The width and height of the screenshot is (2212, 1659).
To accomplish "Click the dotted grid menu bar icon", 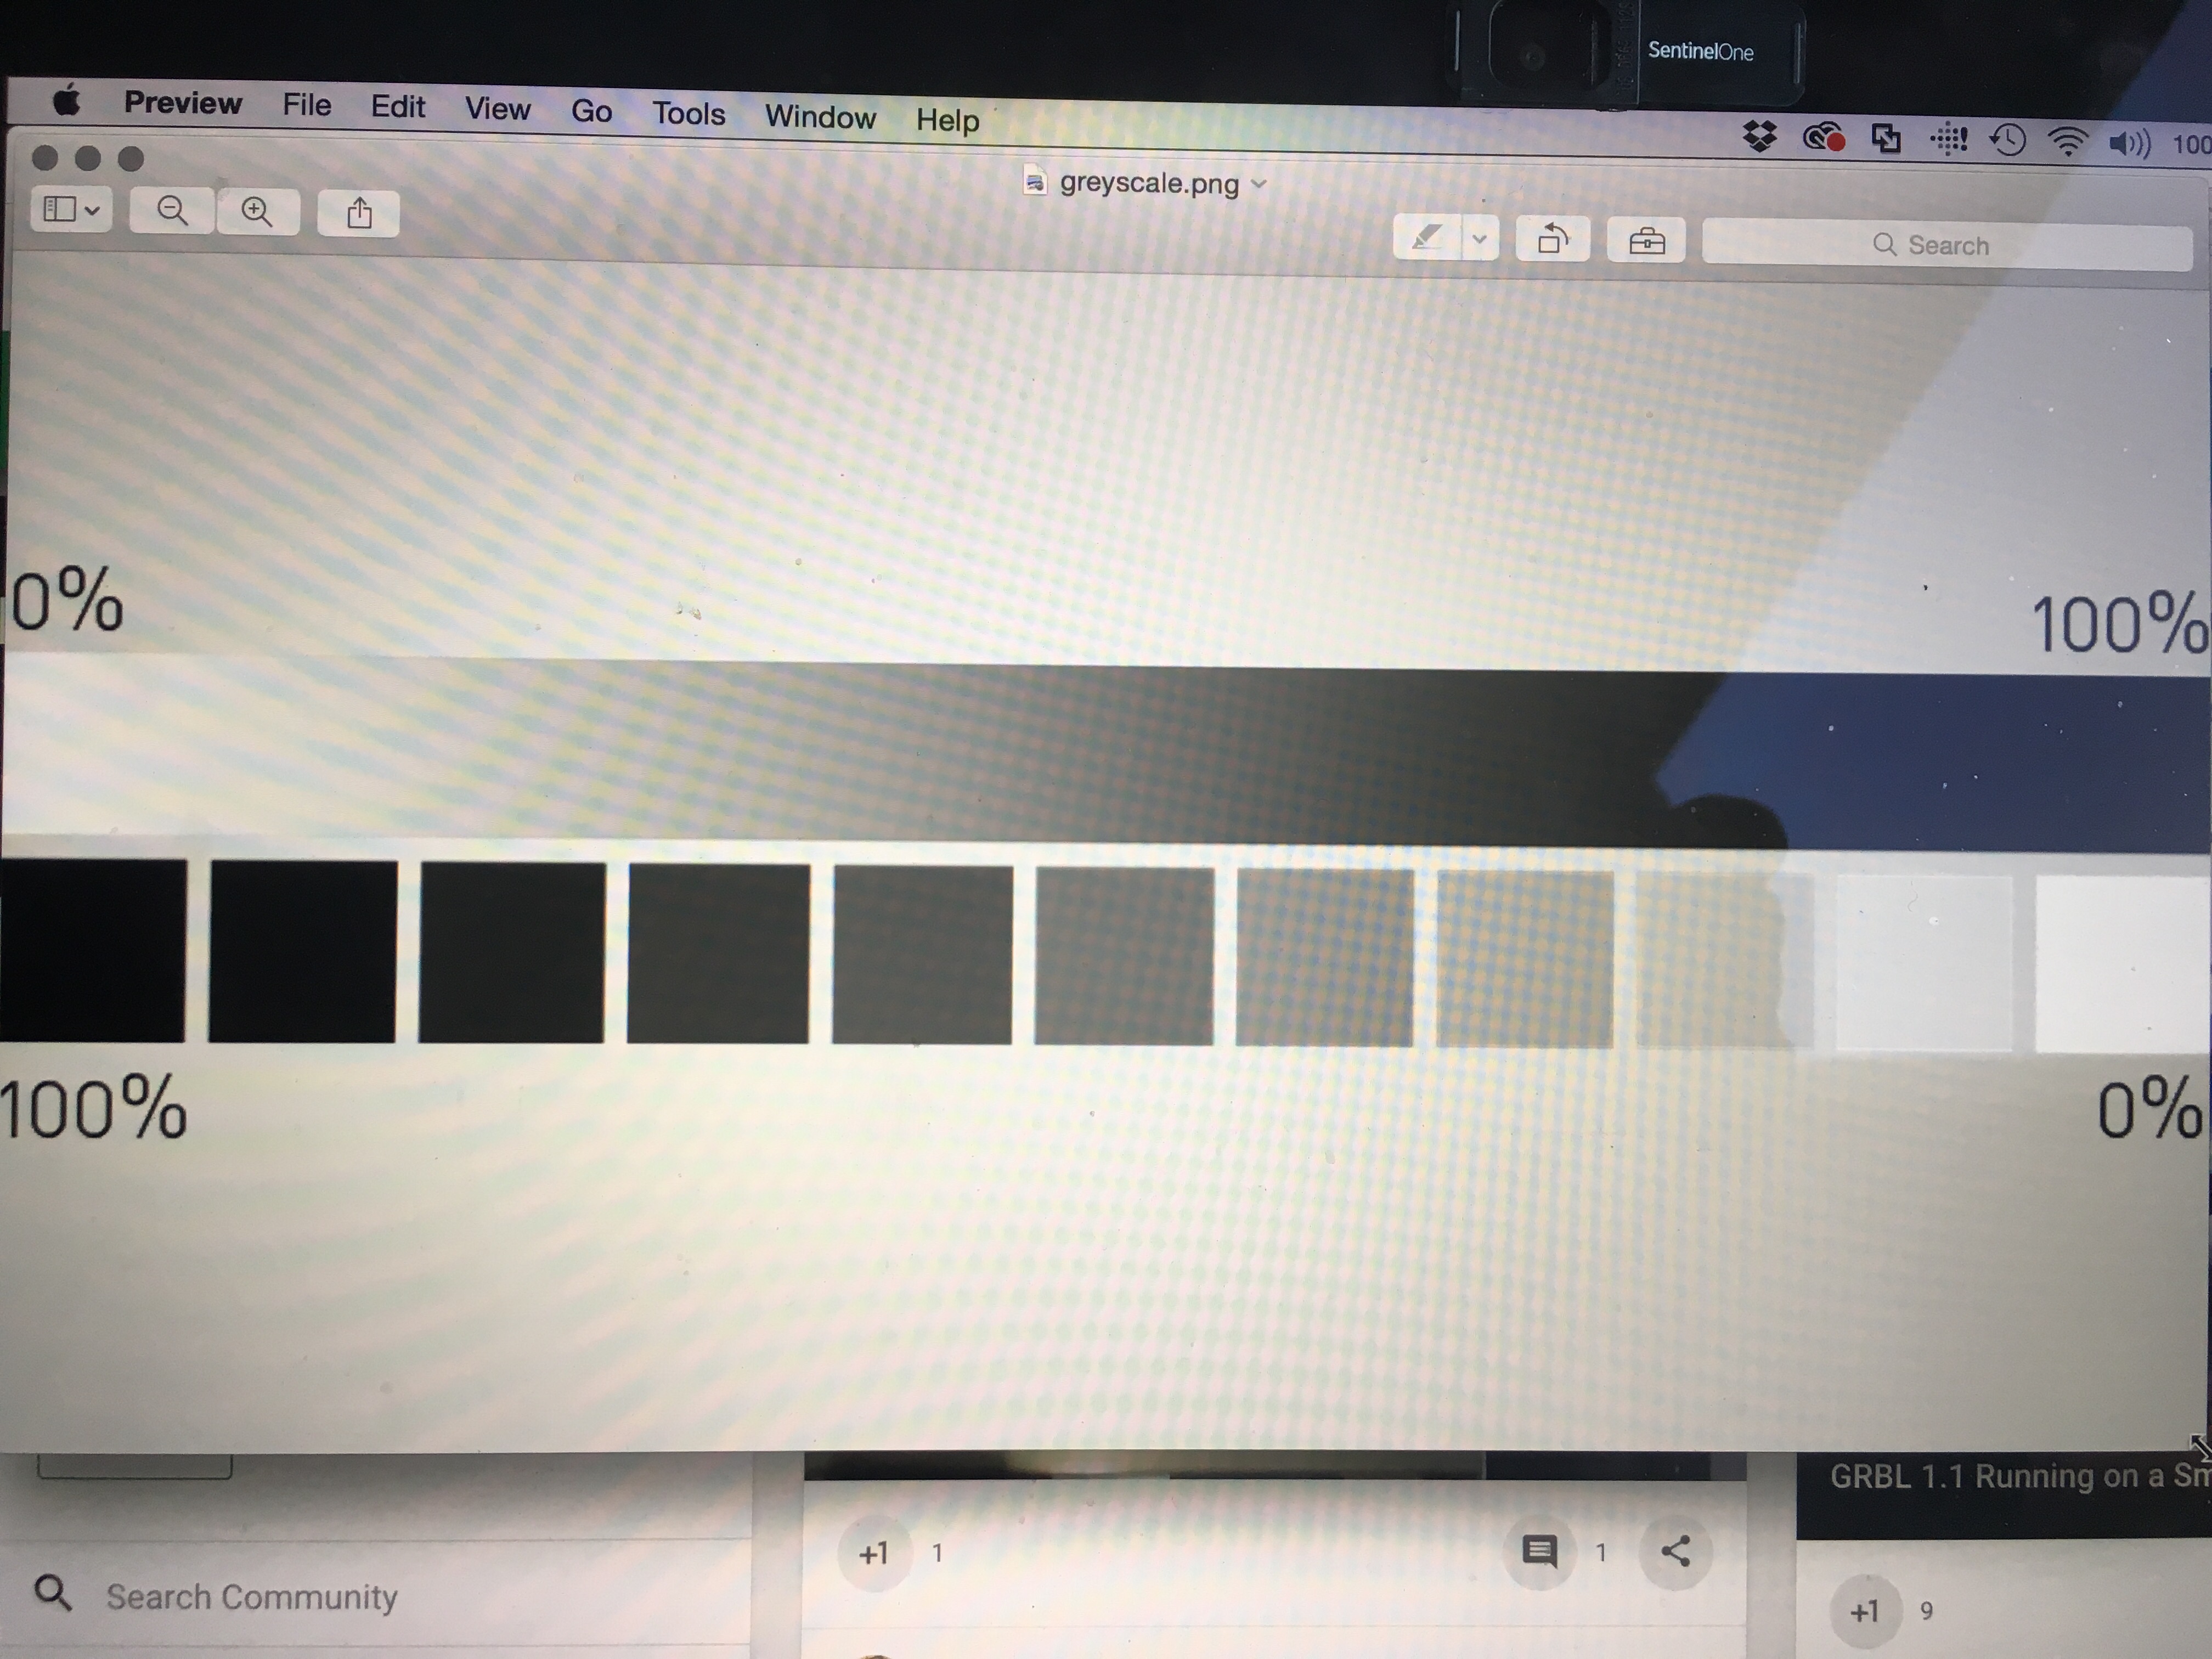I will click(1948, 139).
